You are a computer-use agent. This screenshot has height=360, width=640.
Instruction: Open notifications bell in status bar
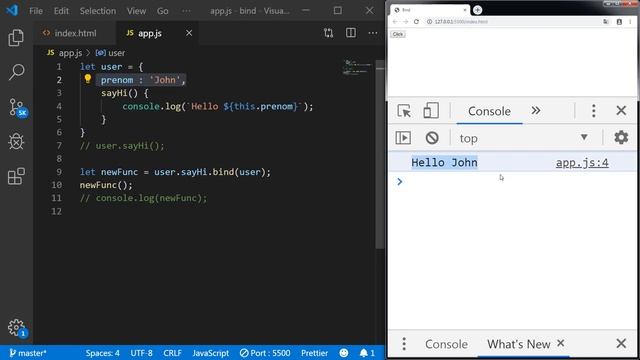point(367,353)
